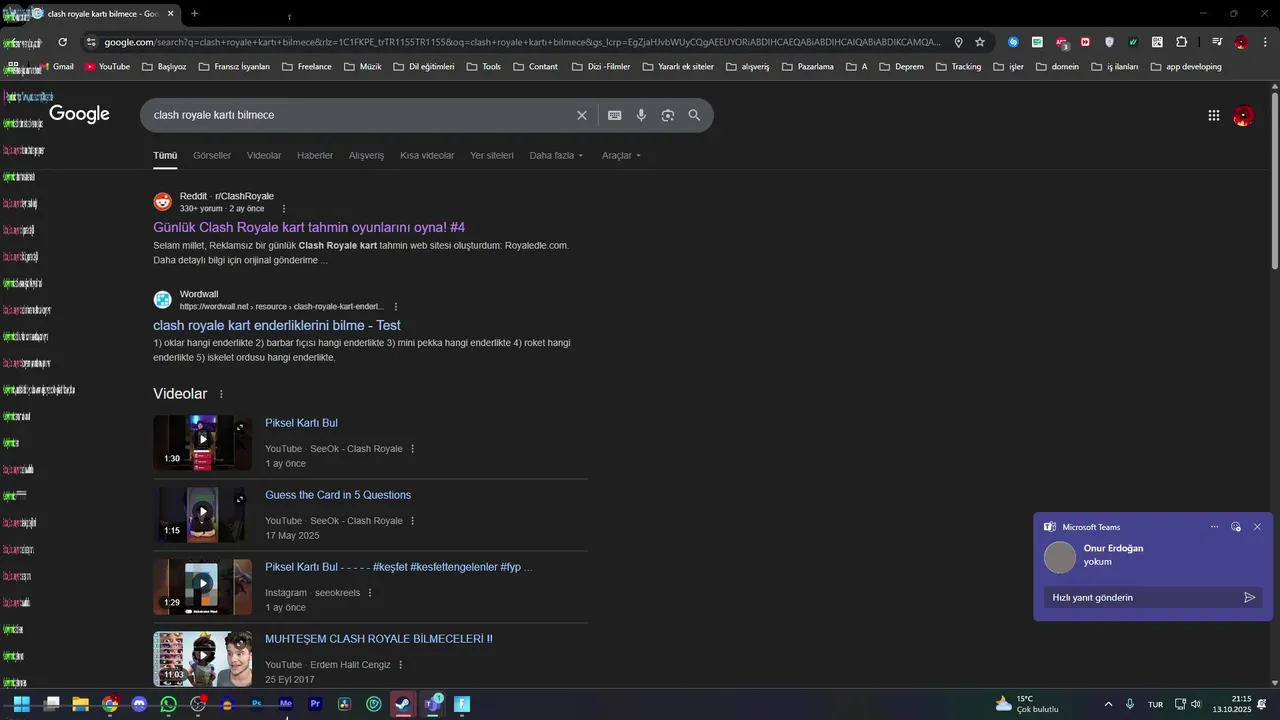Launch Photoshop from the taskbar
The width and height of the screenshot is (1280, 720).
click(x=256, y=704)
